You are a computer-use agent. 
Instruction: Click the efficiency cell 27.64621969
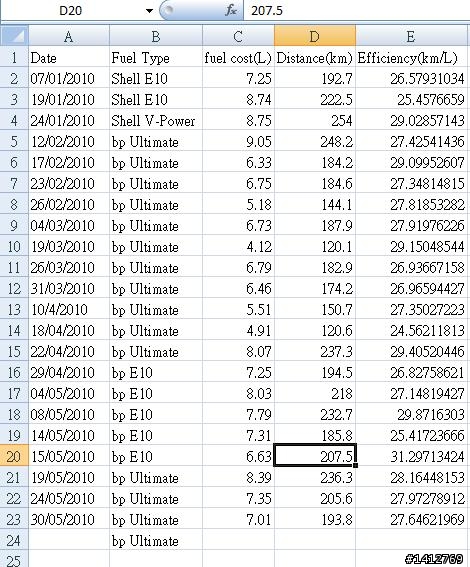point(411,519)
